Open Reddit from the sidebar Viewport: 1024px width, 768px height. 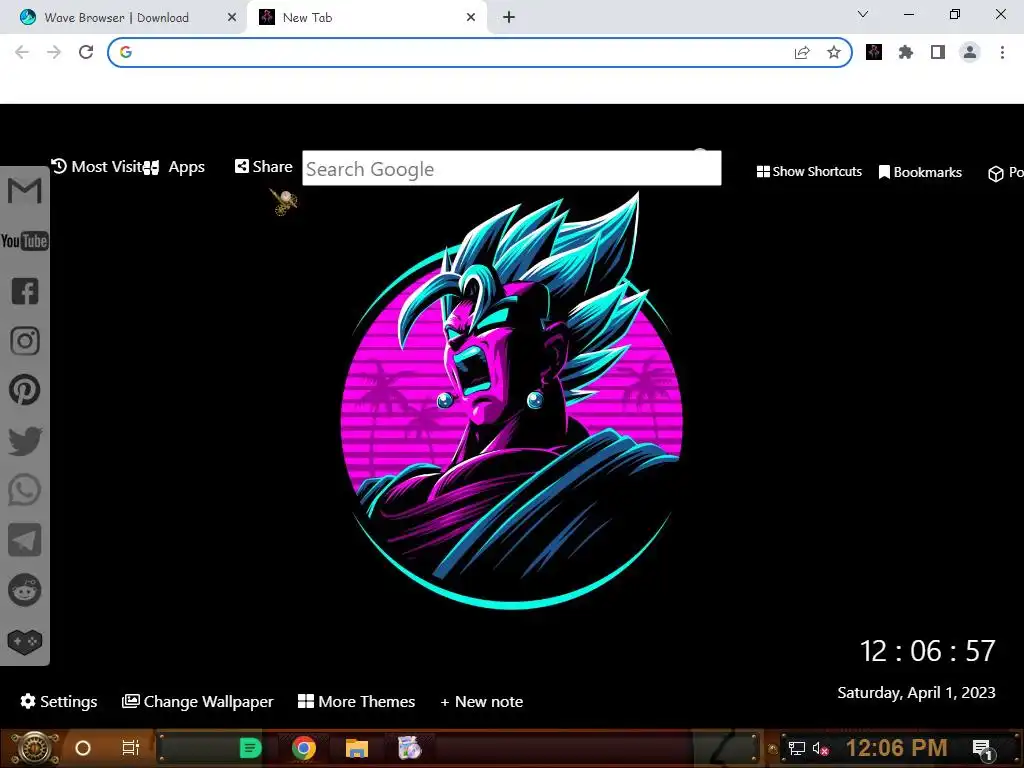pyautogui.click(x=25, y=590)
